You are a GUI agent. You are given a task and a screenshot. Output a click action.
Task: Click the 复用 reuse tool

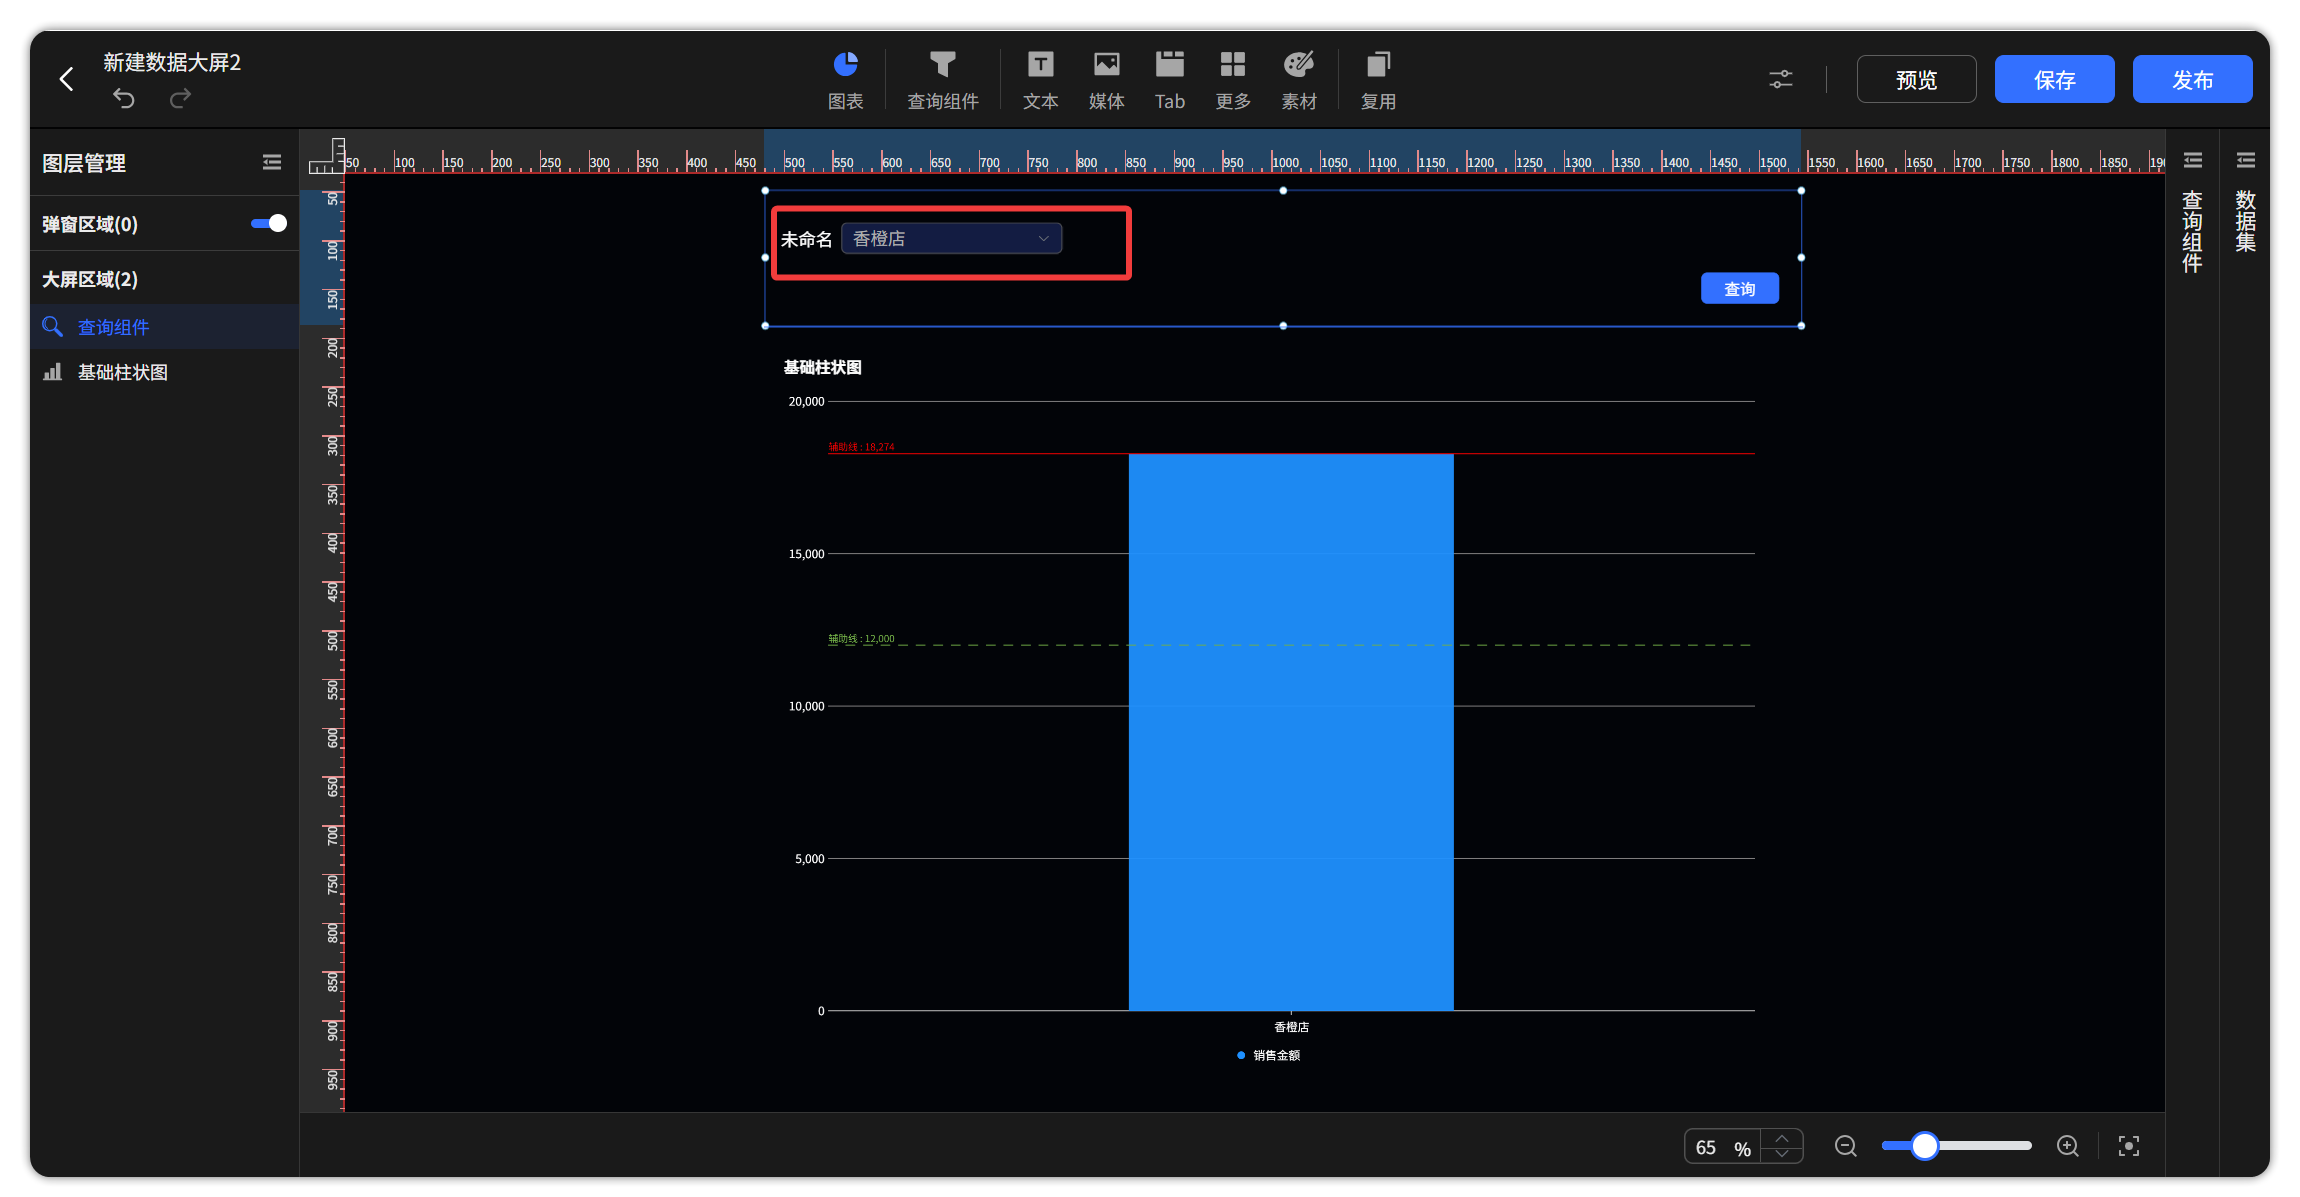coord(1378,80)
